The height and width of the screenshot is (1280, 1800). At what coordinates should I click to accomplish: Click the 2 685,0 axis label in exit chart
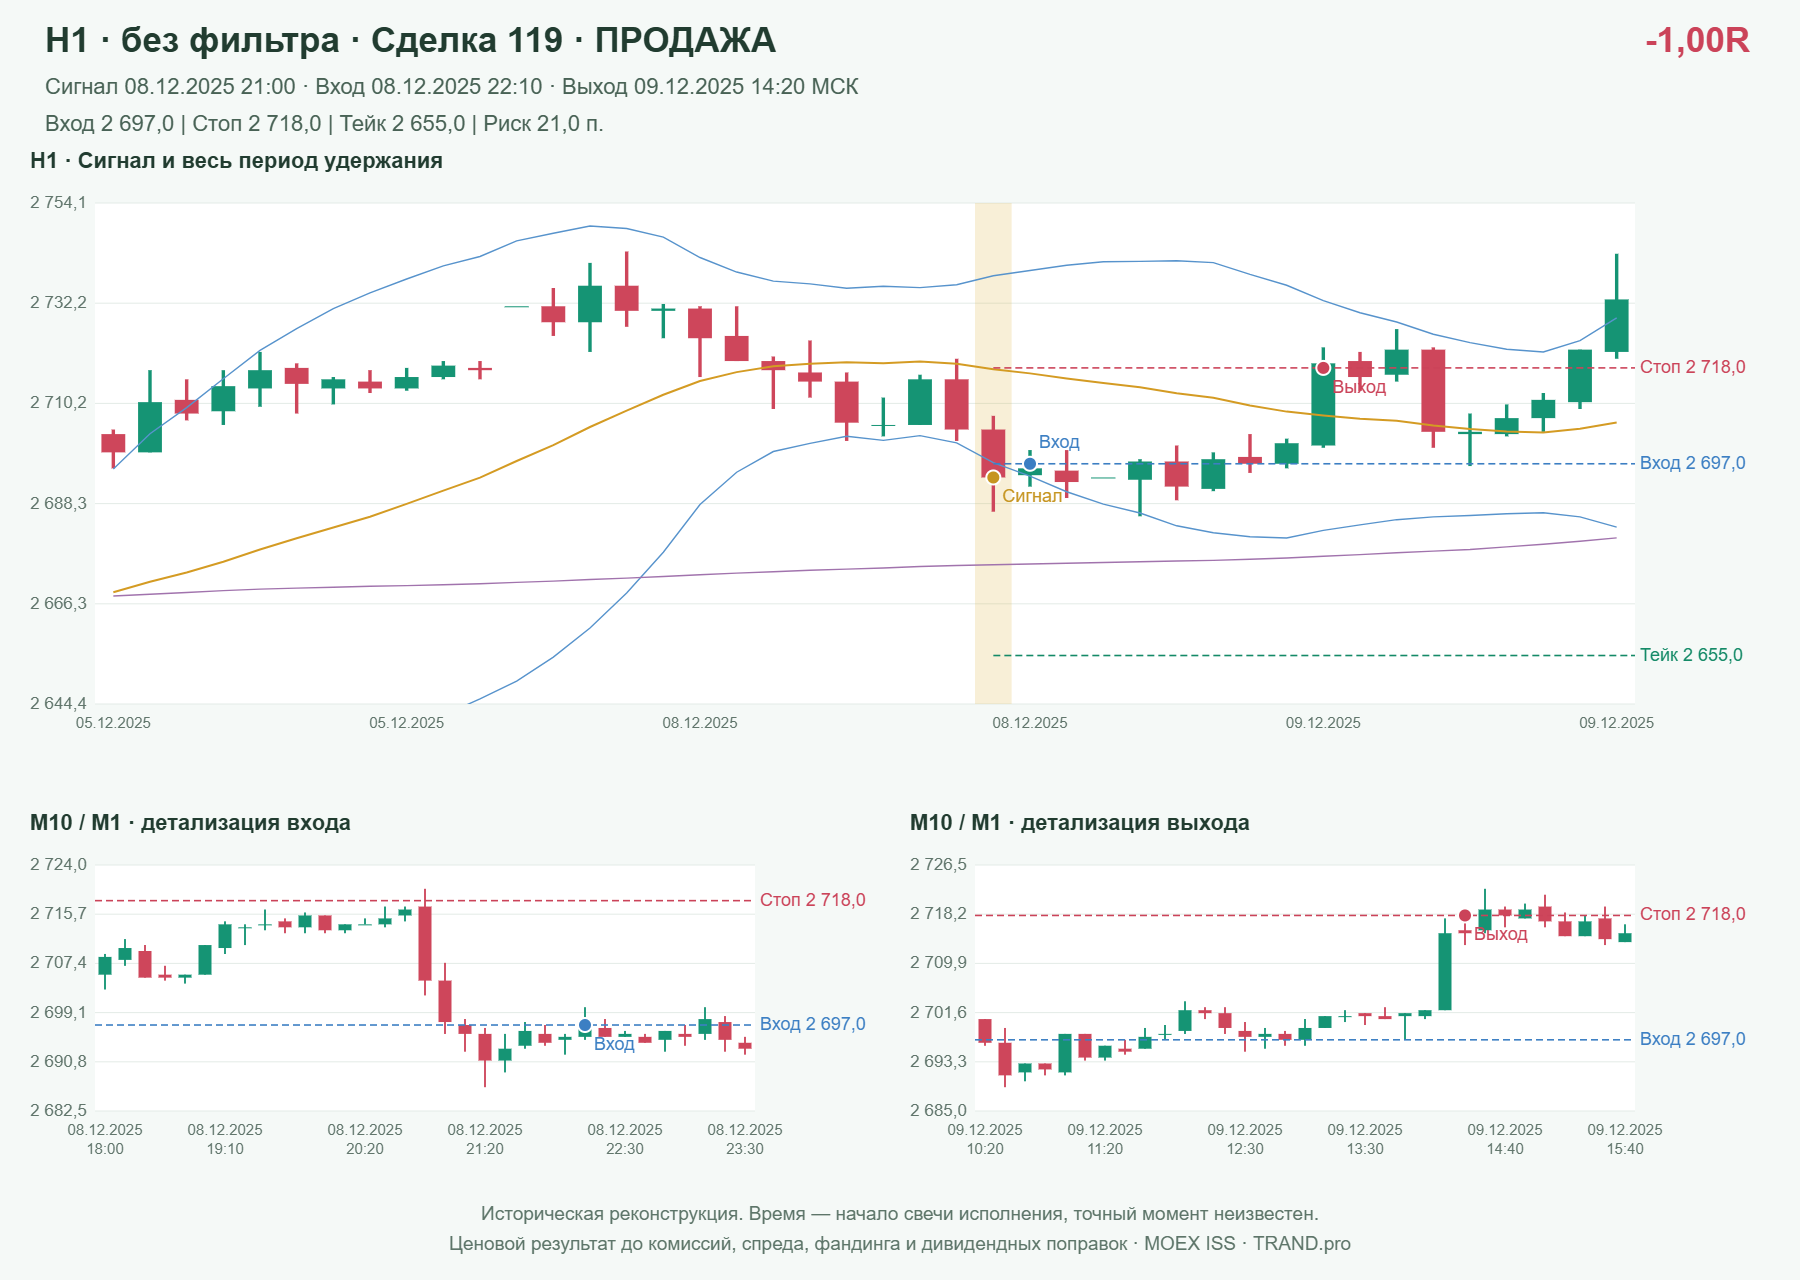(938, 1110)
